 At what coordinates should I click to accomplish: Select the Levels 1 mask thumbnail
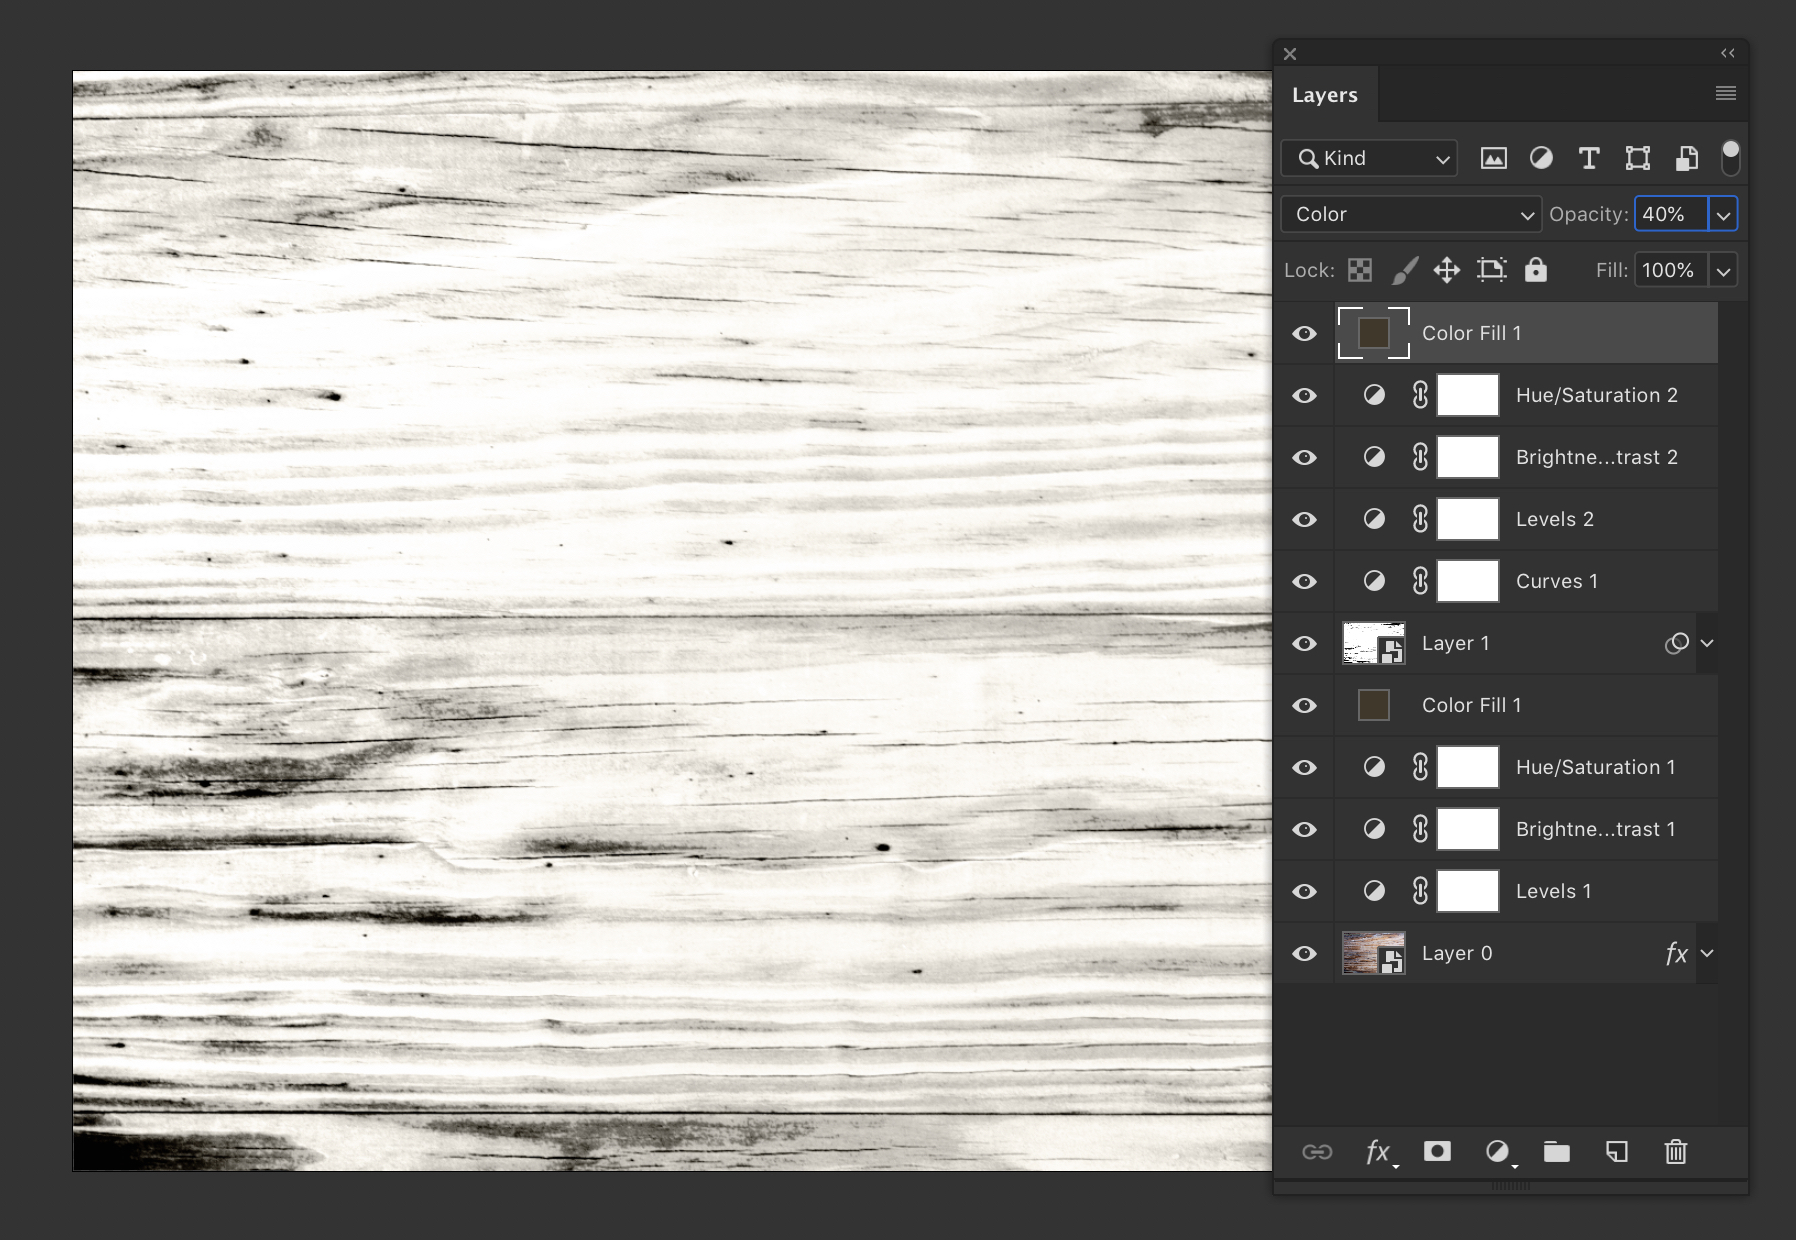[1468, 891]
